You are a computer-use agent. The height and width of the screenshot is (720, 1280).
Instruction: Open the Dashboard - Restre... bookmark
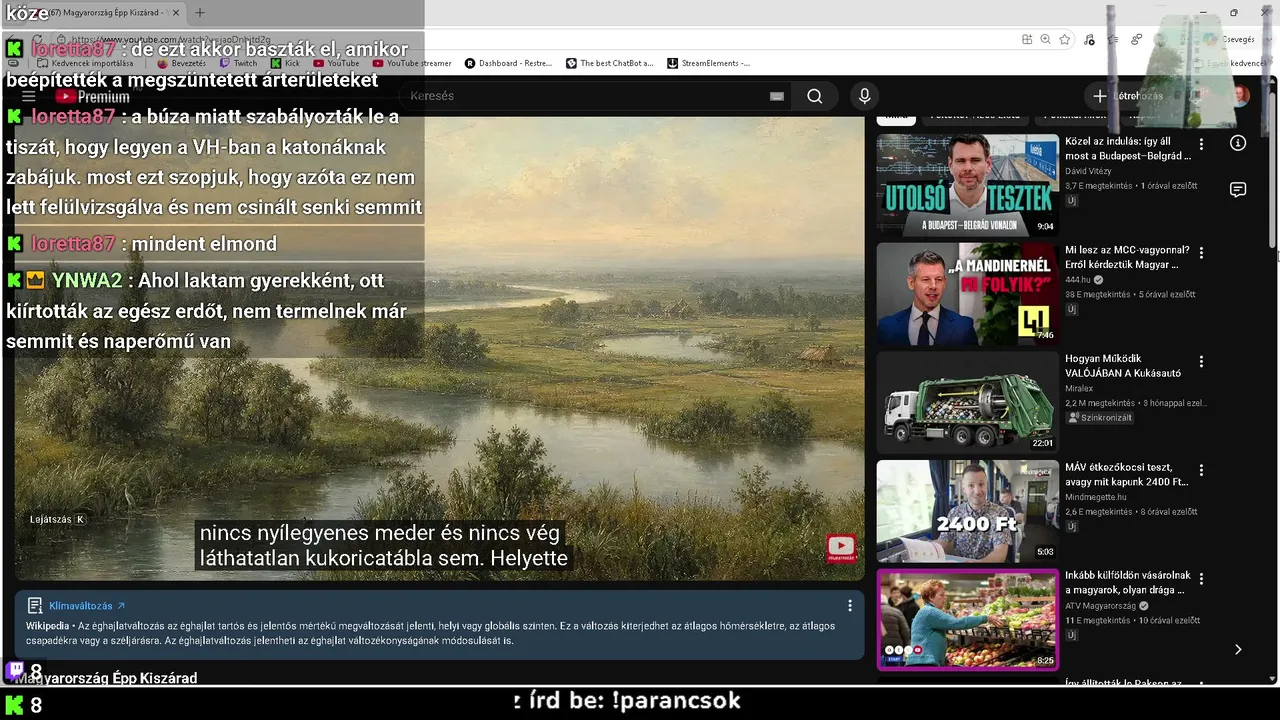pyautogui.click(x=508, y=63)
